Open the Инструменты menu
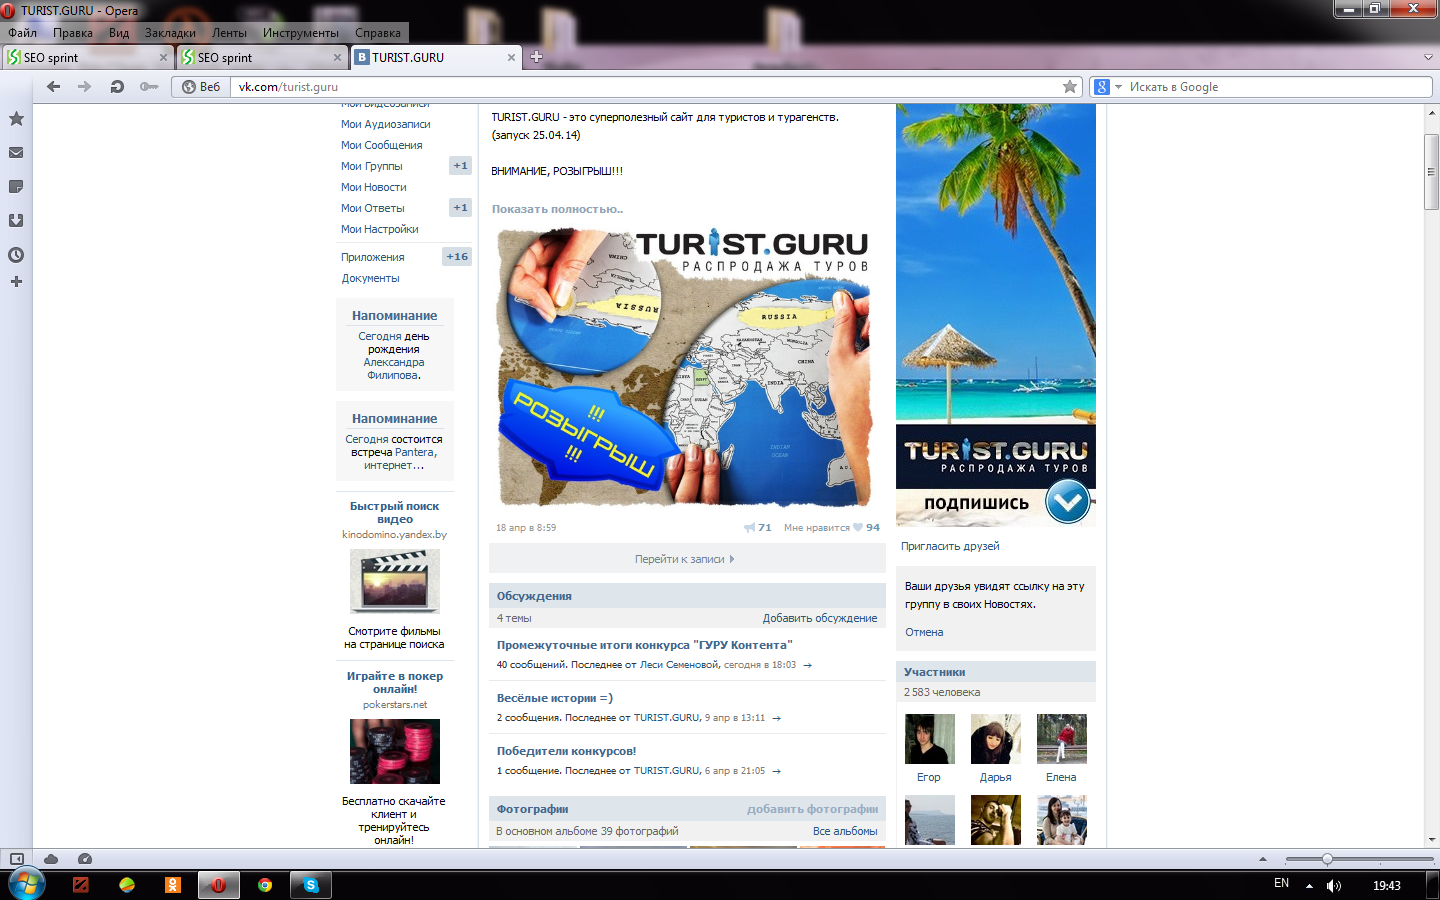 coord(301,33)
